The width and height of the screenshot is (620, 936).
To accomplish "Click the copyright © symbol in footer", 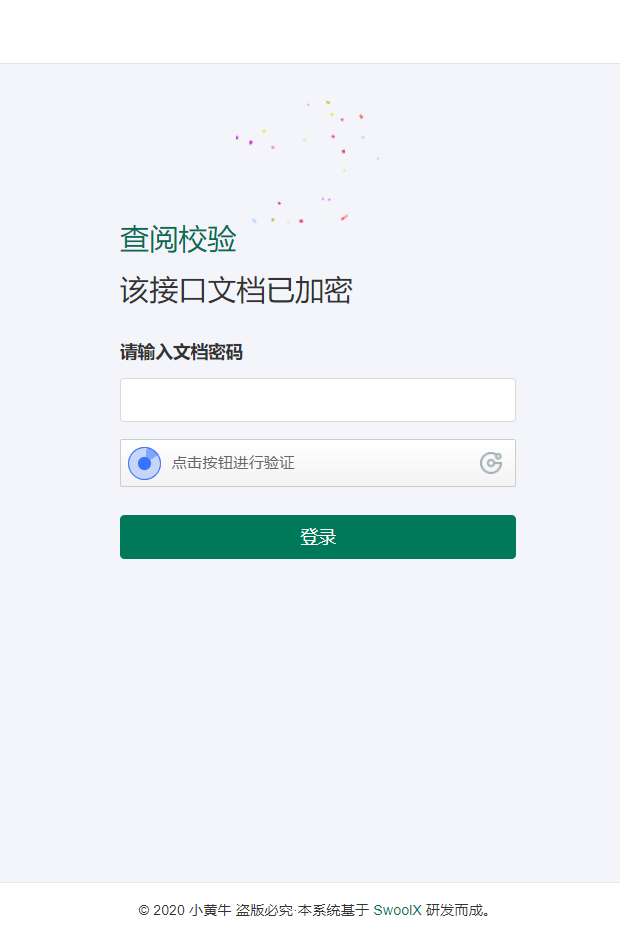I will pyautogui.click(x=144, y=910).
